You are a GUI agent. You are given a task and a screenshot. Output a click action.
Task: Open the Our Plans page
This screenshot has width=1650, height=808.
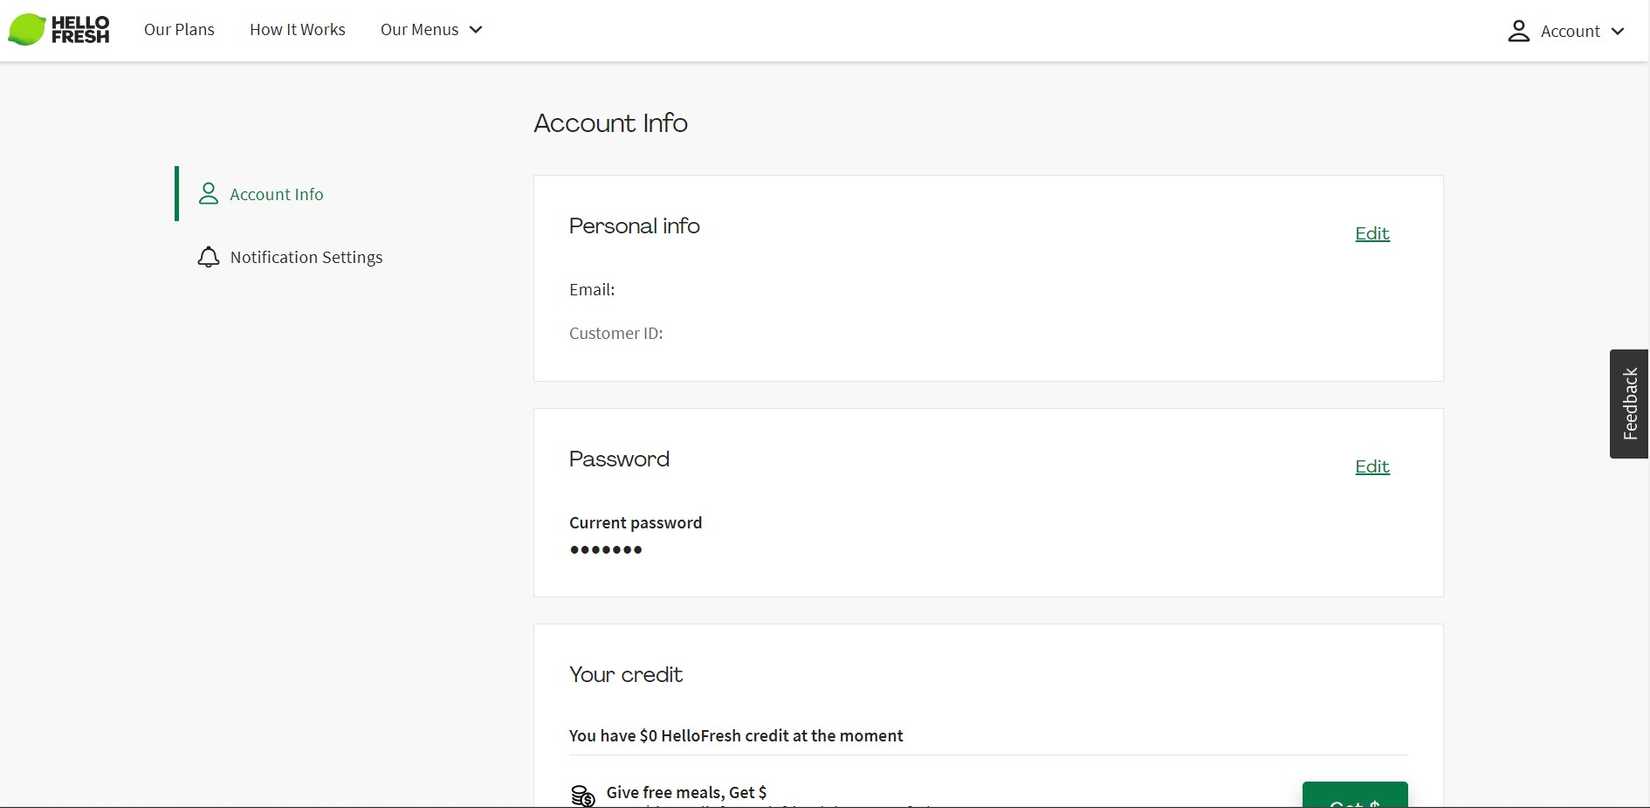pos(179,30)
